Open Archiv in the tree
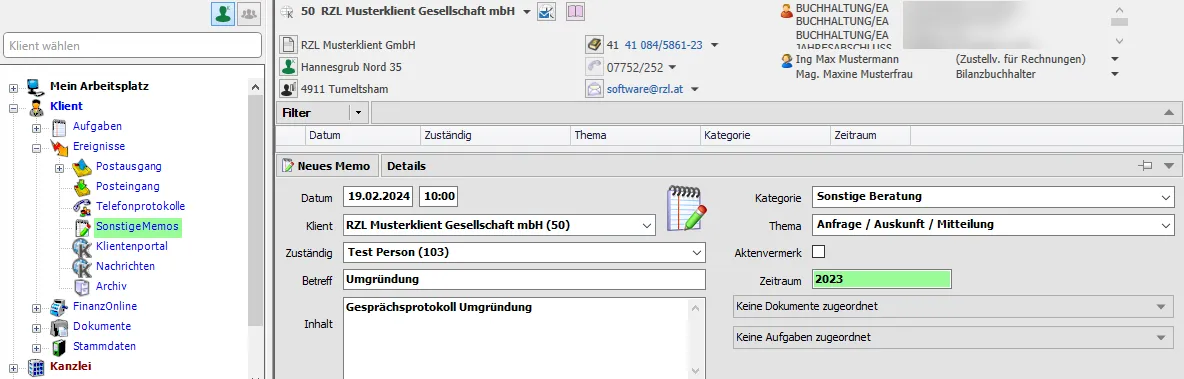Viewport: 1184px width, 379px height. pos(111,286)
